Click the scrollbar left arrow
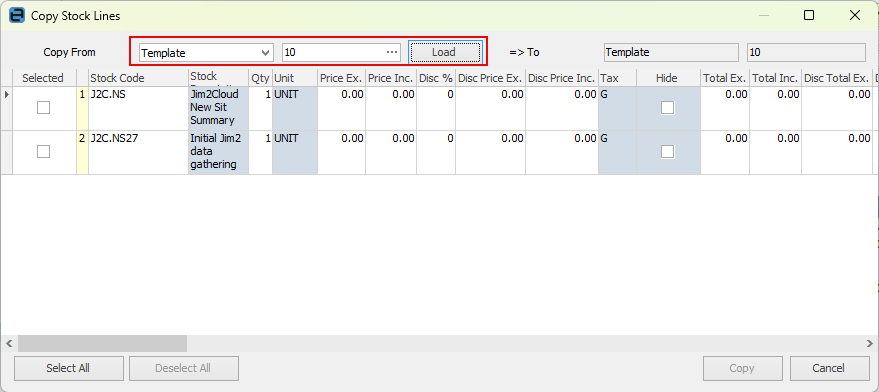This screenshot has height=392, width=879. [8, 343]
